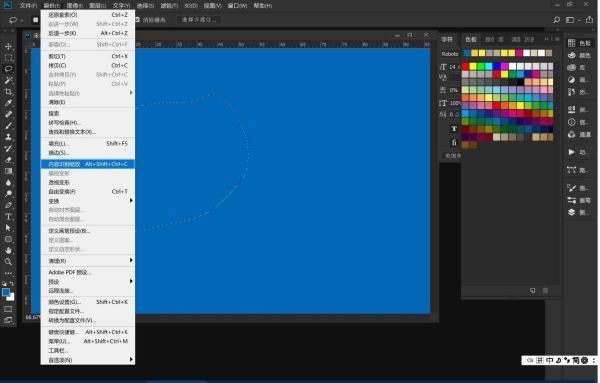Open the Window (W) menu
This screenshot has width=600, height=383.
tap(238, 6)
